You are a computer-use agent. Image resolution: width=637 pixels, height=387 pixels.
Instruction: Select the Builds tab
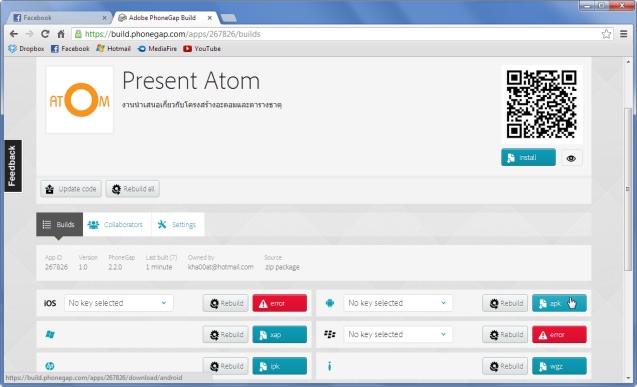click(x=59, y=224)
